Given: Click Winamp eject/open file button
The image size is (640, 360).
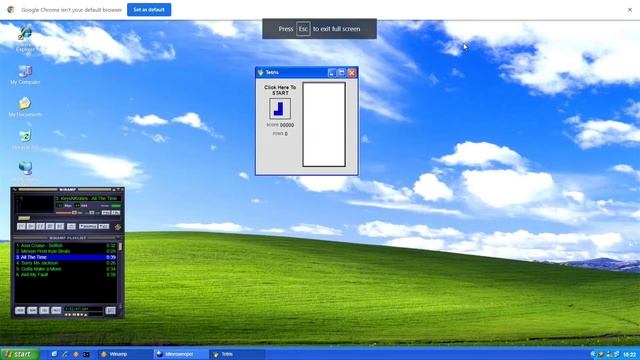Looking at the screenshot, I should pos(71,227).
